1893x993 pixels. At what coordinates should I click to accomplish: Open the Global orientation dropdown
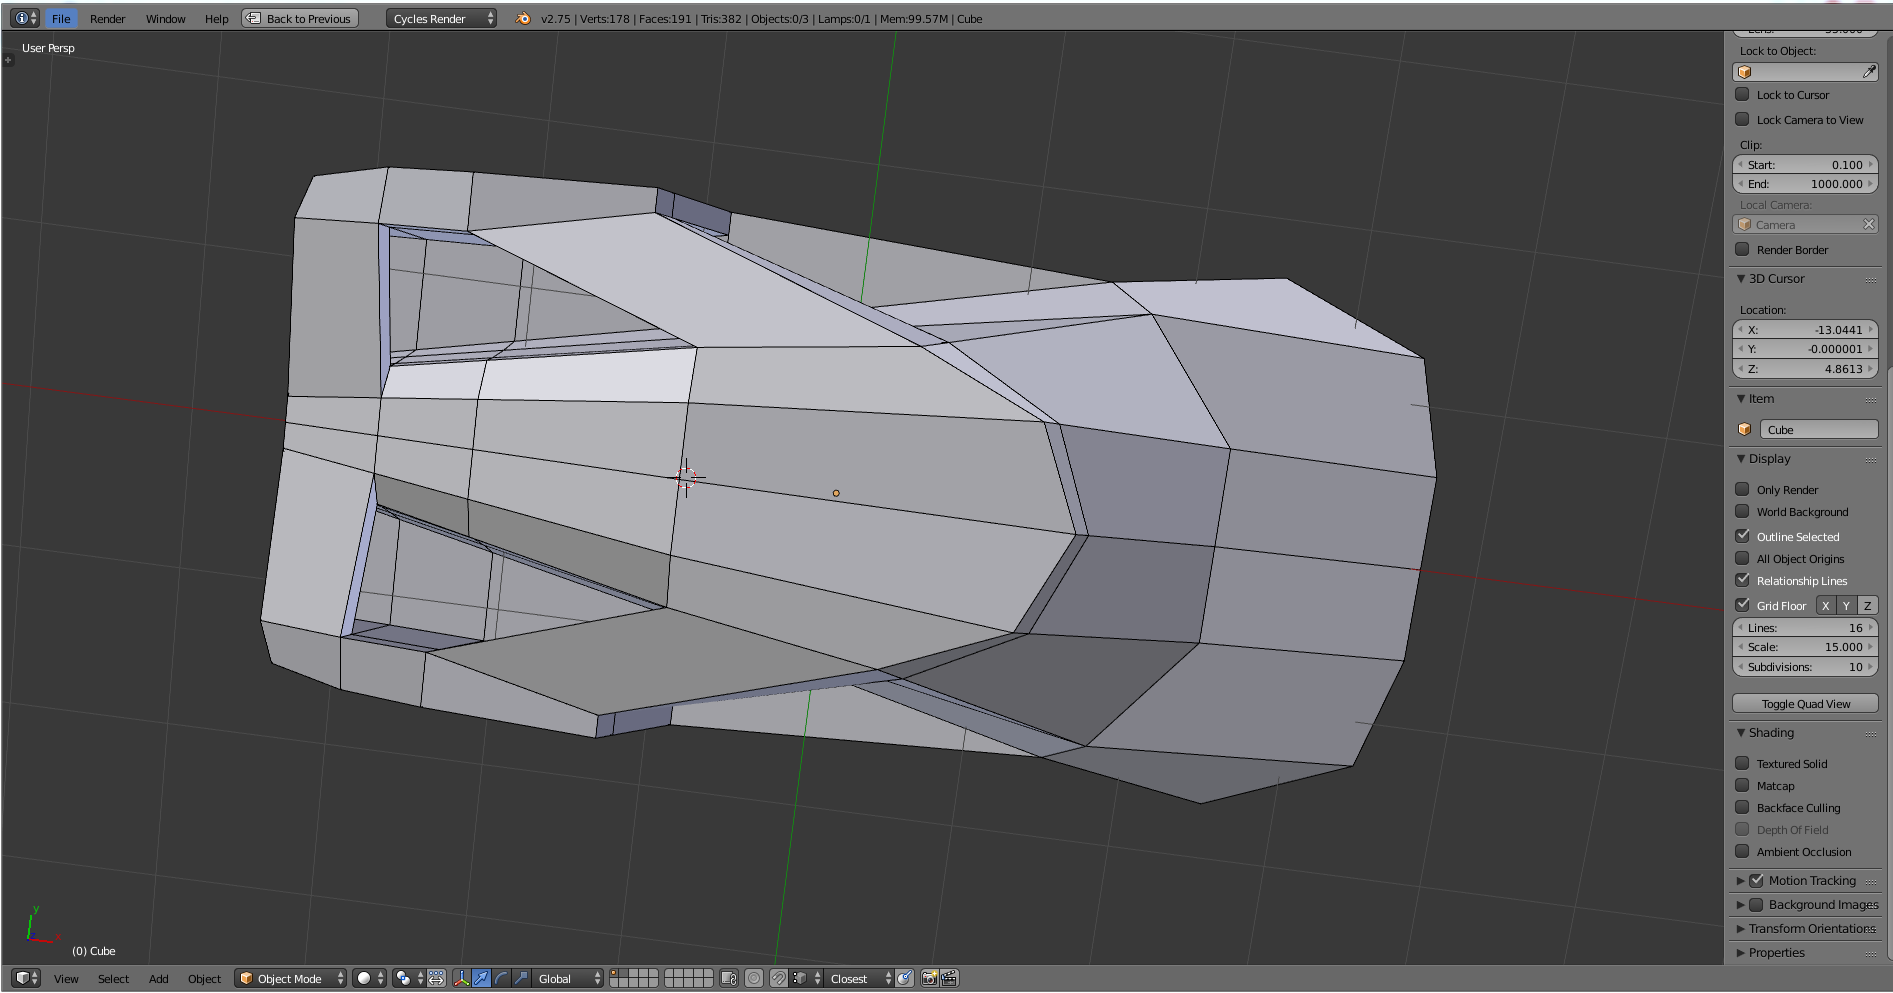(x=568, y=978)
